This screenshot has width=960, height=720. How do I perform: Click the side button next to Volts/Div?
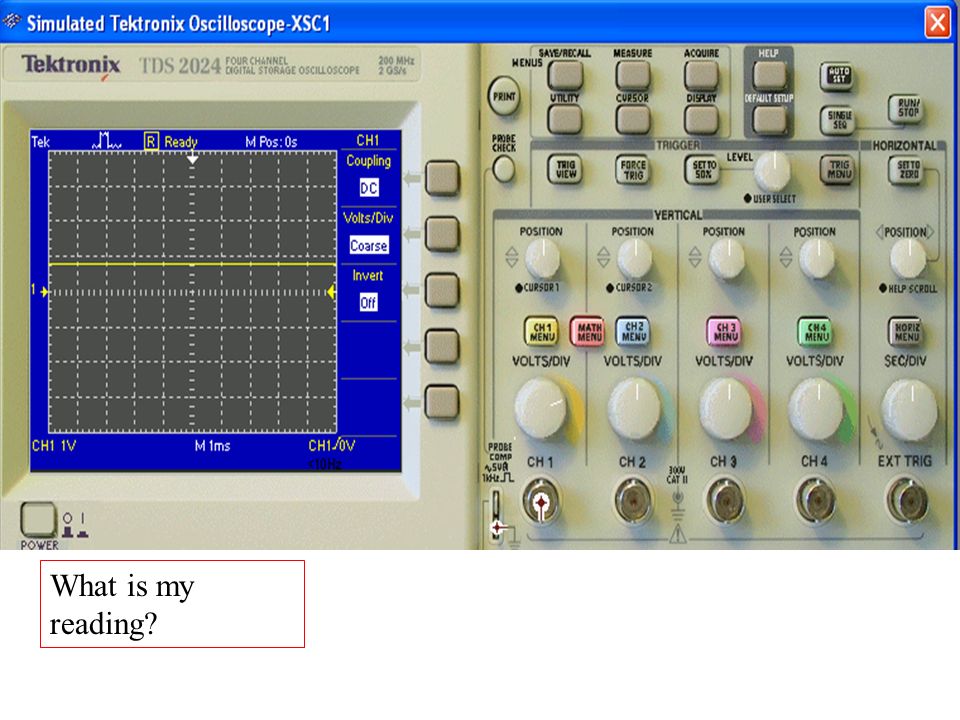click(442, 234)
